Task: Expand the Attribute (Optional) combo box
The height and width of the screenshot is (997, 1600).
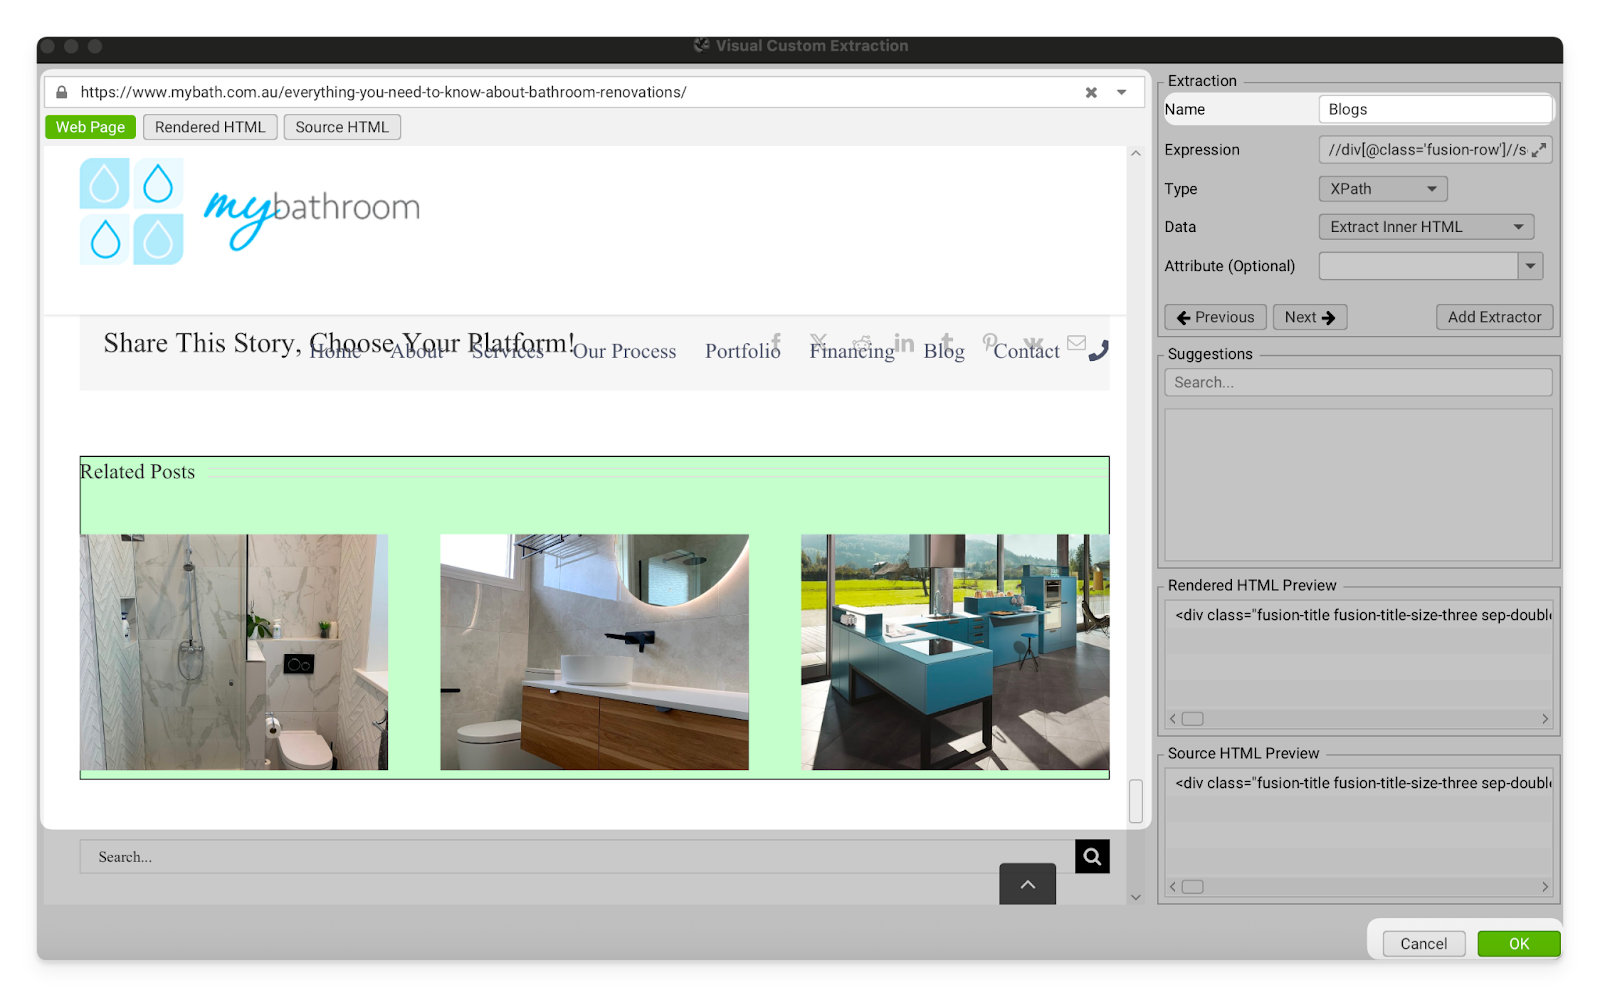Action: tap(1530, 266)
